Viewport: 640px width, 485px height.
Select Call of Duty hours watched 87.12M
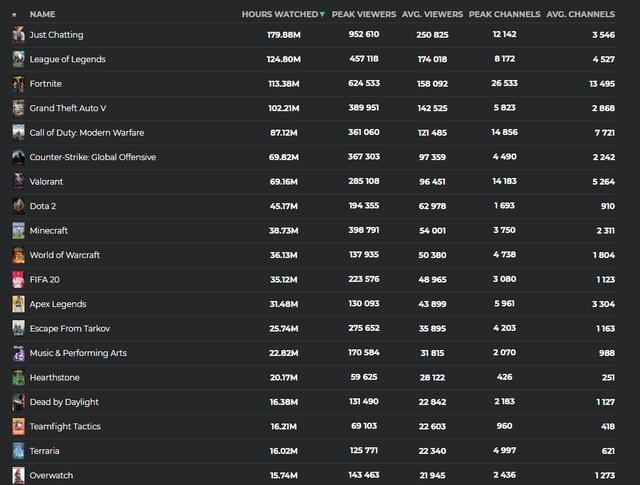(x=284, y=133)
